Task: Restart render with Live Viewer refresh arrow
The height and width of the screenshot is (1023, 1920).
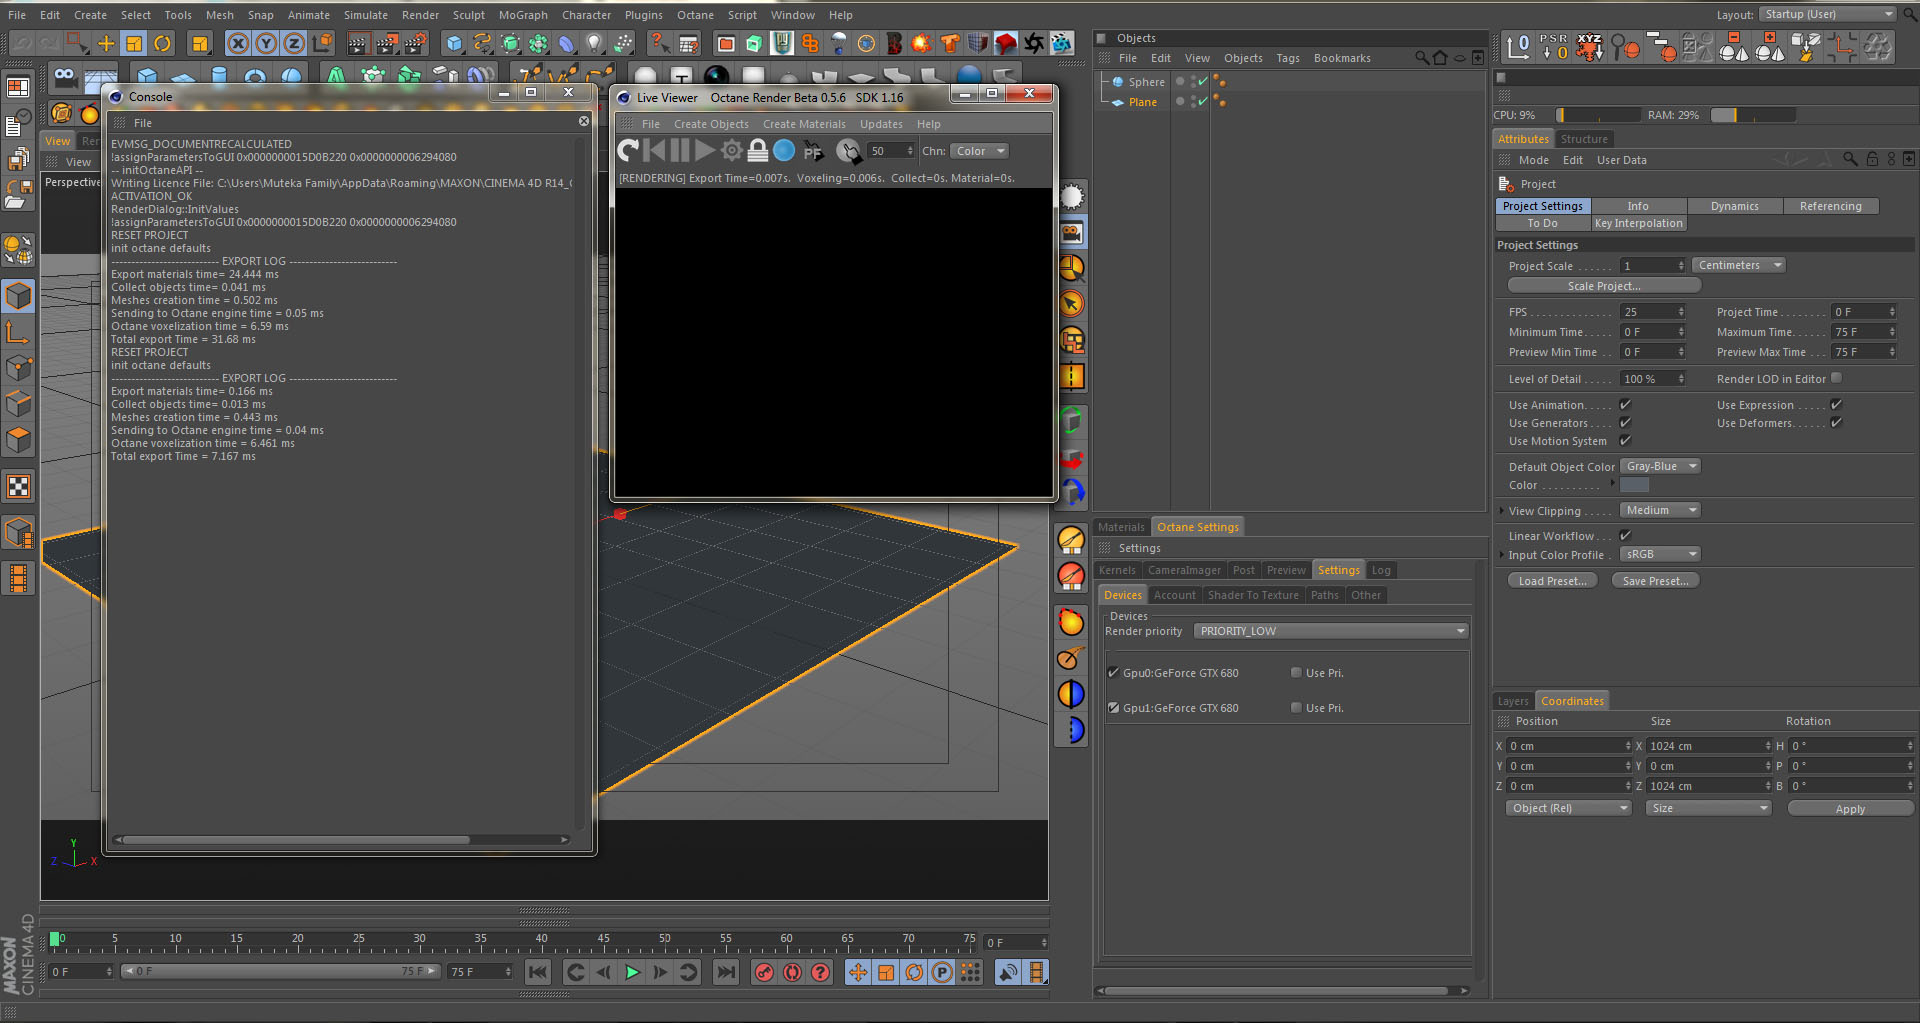Action: [628, 151]
